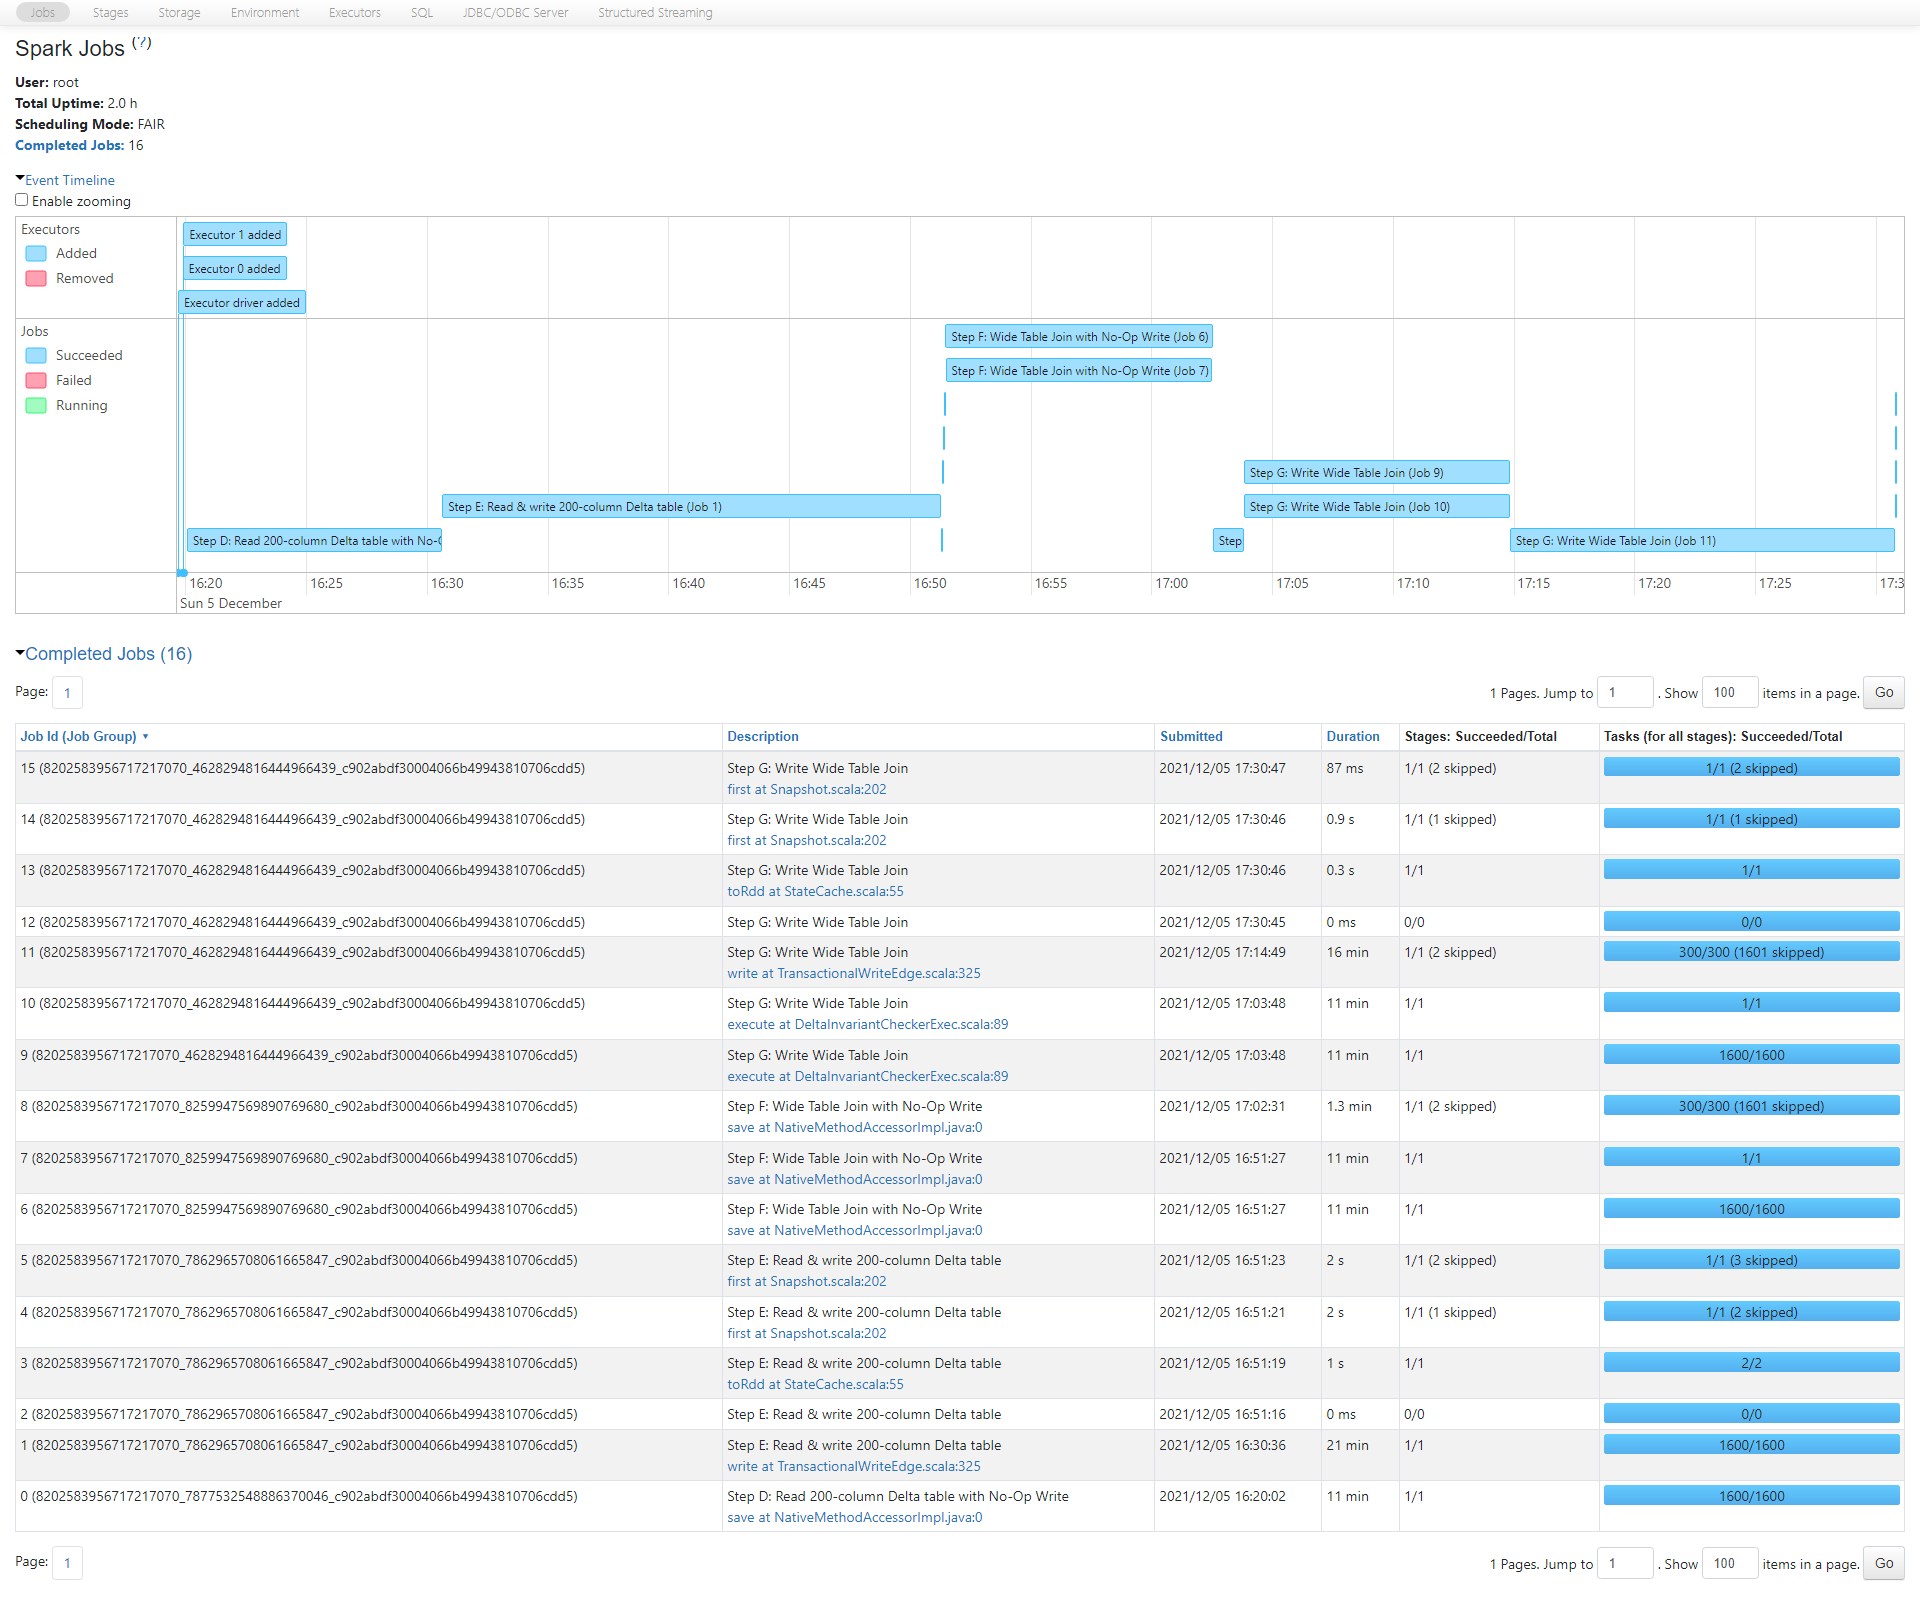1920x1619 pixels.
Task: Click the blue Added executors legend swatch
Action: point(36,254)
